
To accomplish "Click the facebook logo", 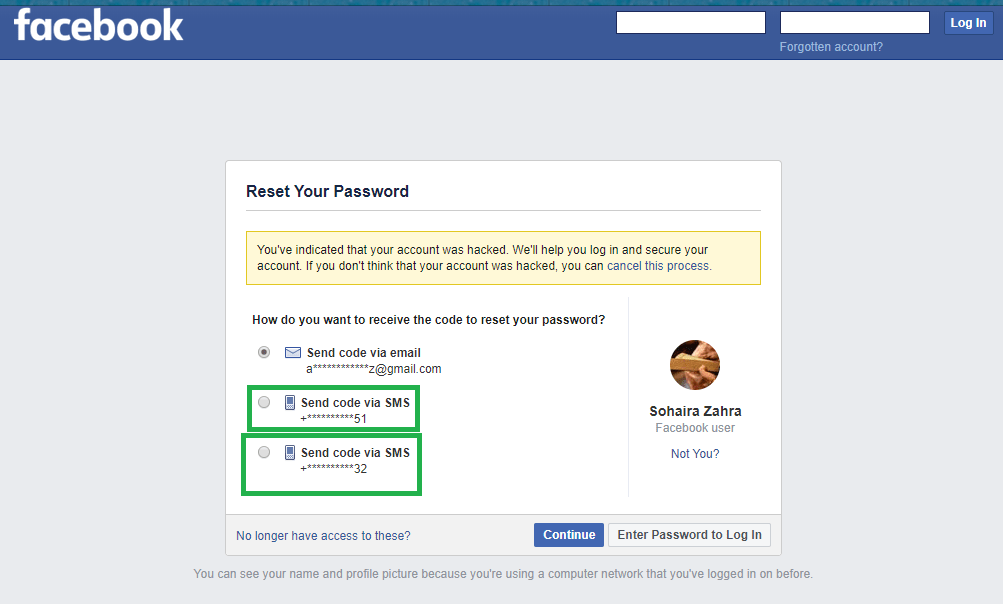I will (99, 26).
